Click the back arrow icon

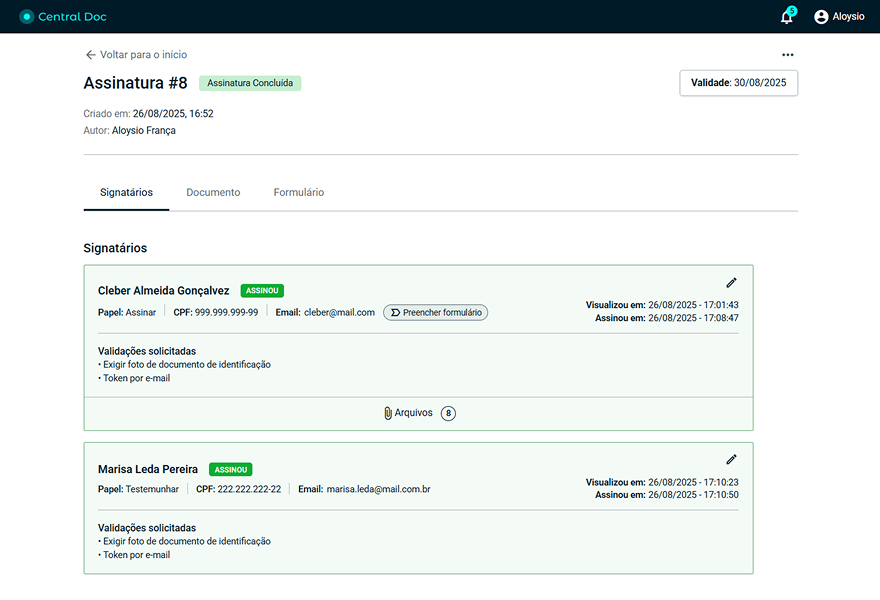pos(90,55)
